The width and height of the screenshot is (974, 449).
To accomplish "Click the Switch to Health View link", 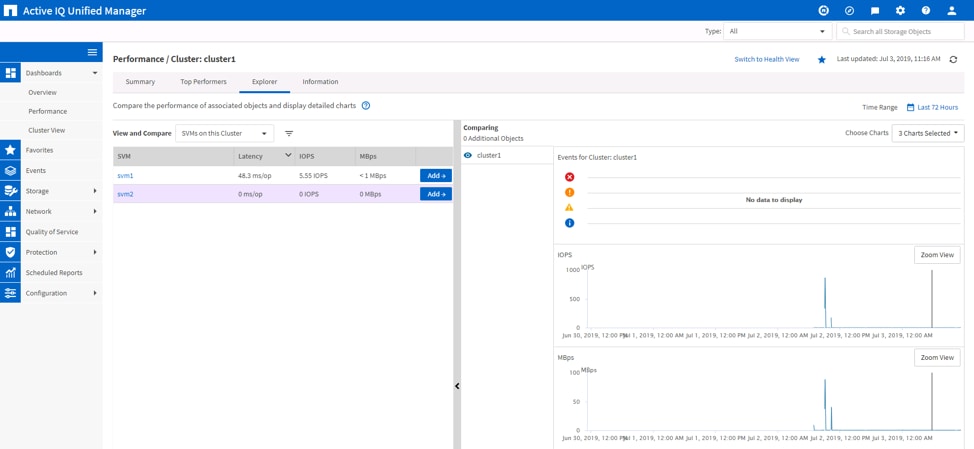I will [x=766, y=60].
